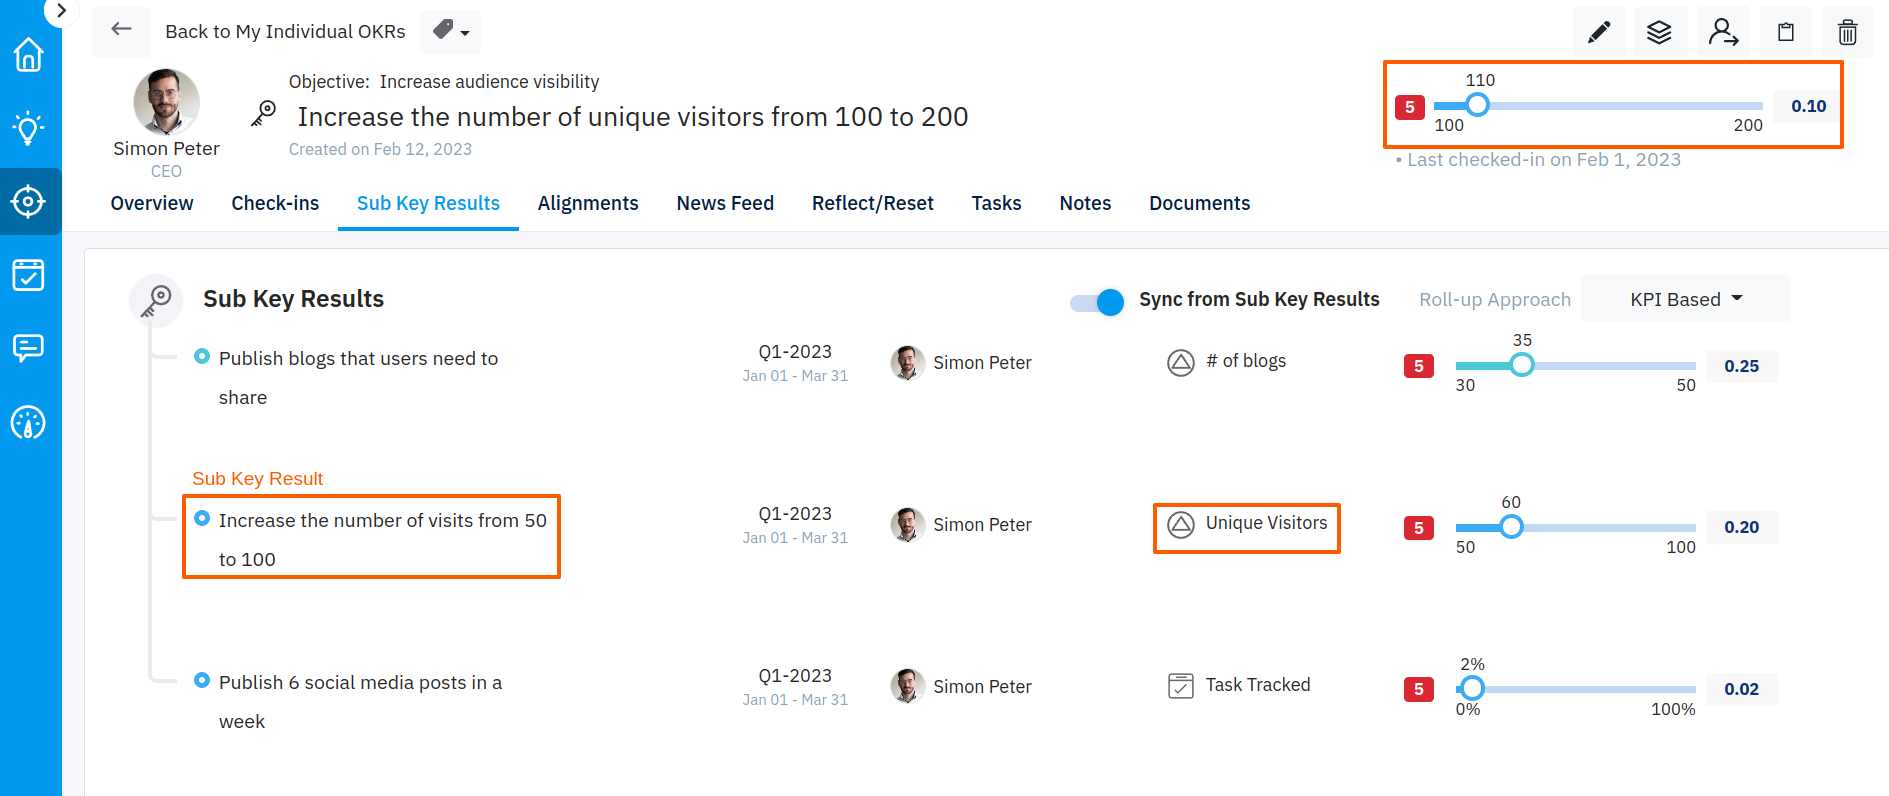This screenshot has width=1889, height=796.
Task: Click the back arrow button
Action: 121,30
